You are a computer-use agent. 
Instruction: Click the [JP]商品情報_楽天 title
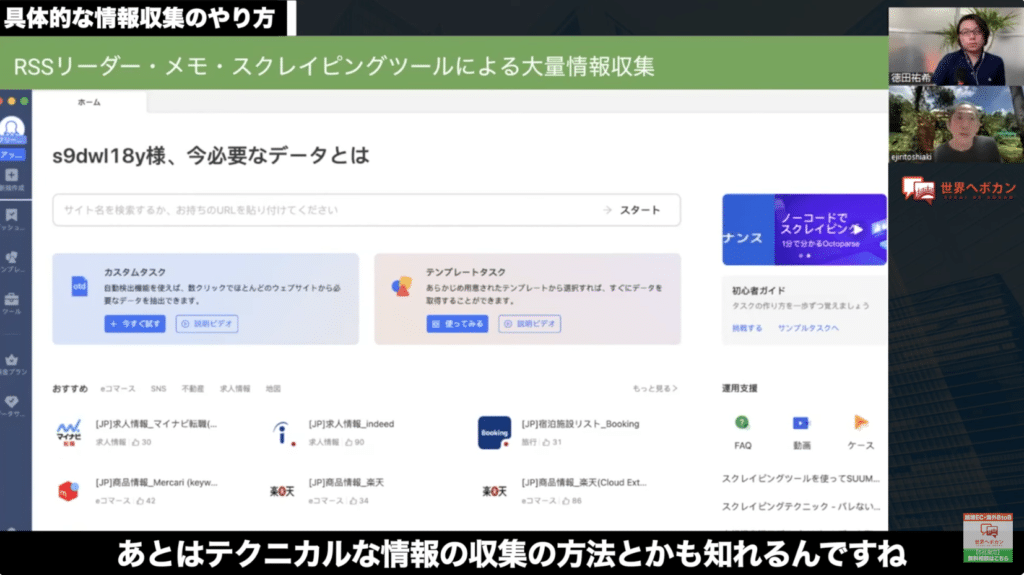tap(346, 483)
